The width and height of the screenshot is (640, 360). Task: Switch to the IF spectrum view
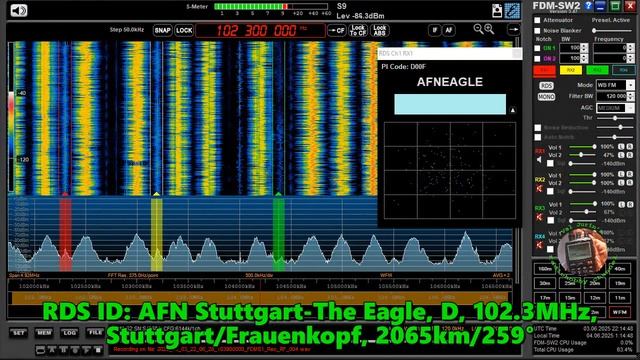435,30
